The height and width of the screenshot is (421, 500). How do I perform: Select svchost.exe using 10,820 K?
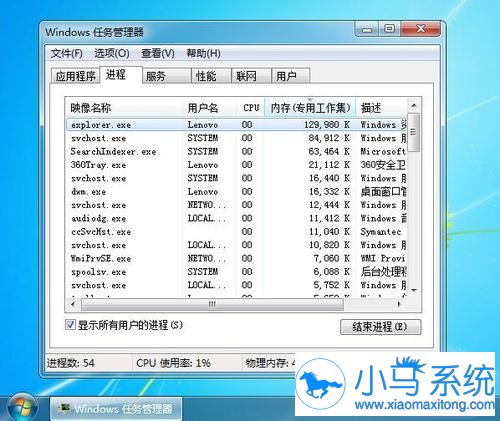click(236, 245)
